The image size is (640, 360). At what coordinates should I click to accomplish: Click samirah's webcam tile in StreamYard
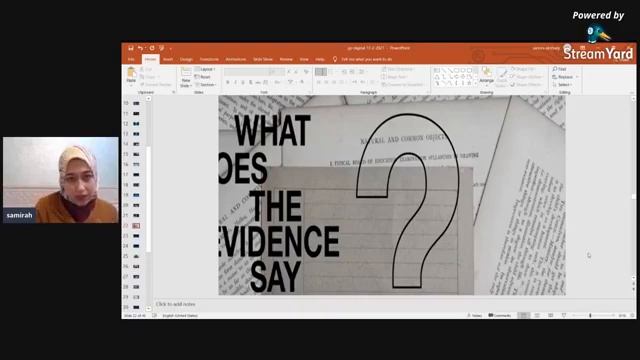(x=60, y=180)
